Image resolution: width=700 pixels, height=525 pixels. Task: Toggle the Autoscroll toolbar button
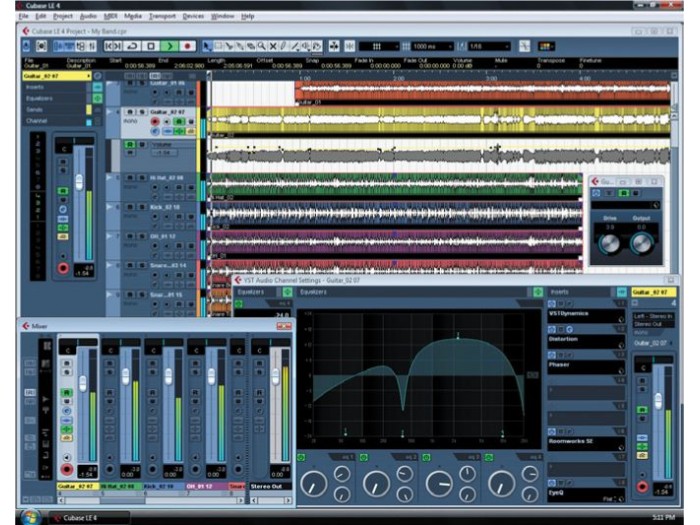(x=334, y=46)
